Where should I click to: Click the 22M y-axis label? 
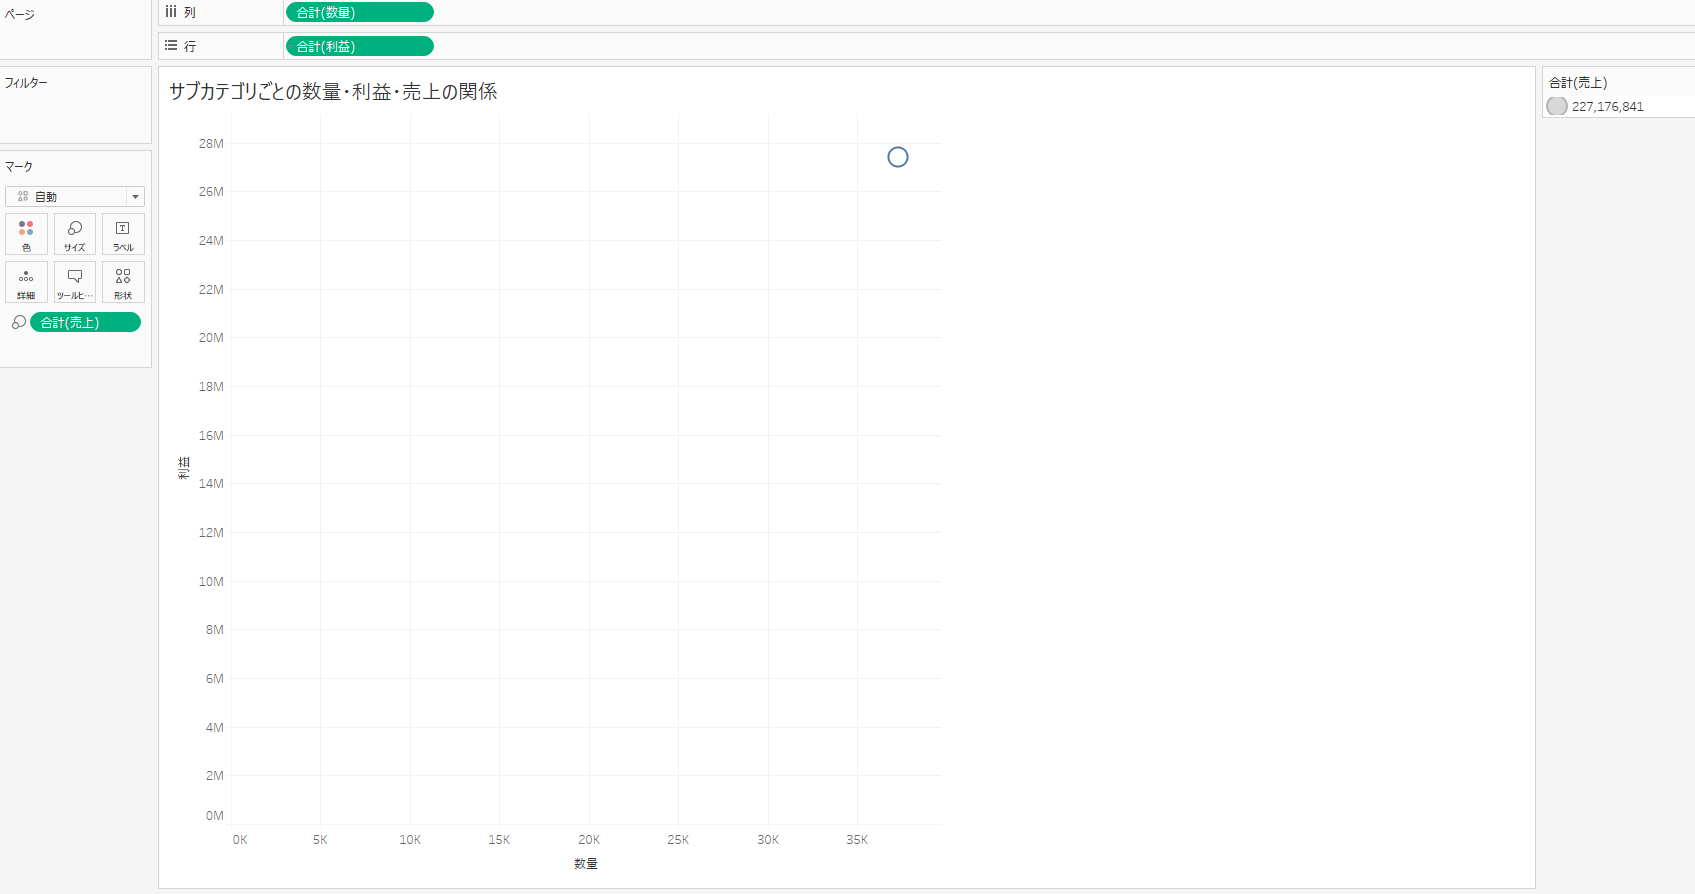pos(211,289)
